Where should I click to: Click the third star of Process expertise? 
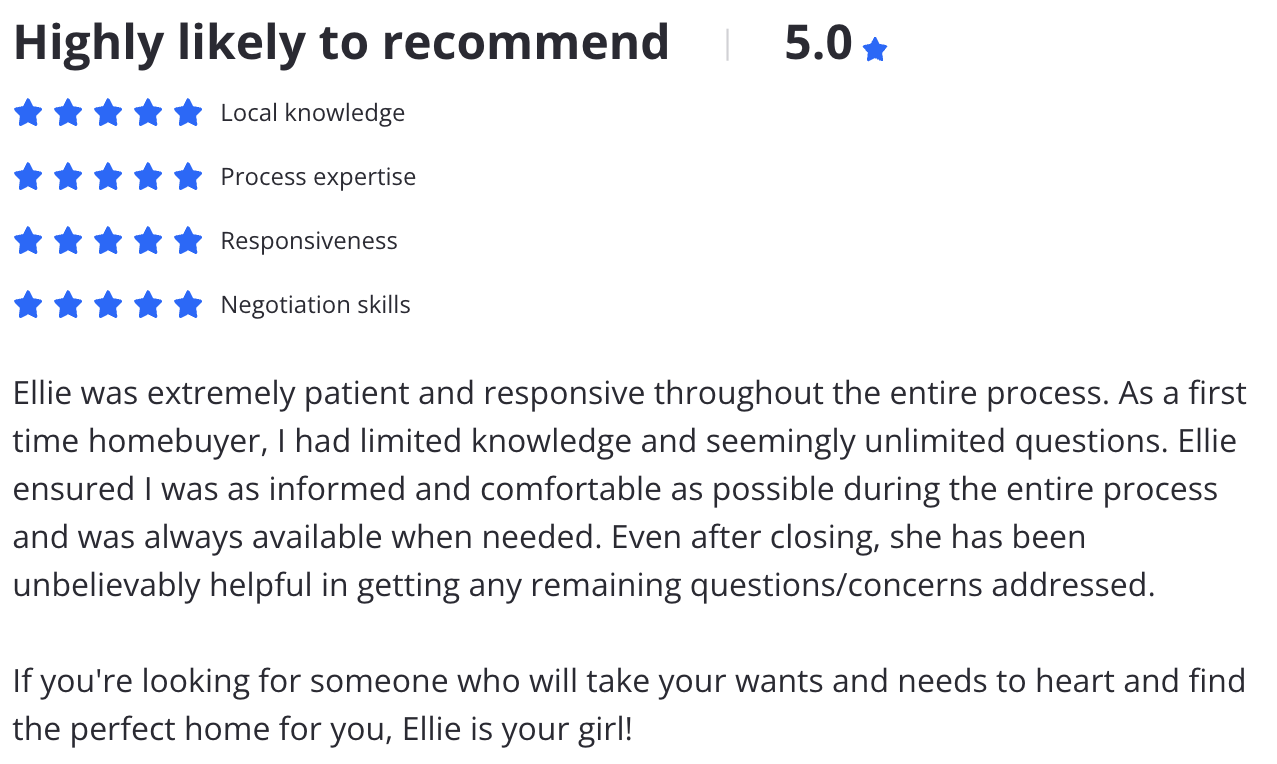click(x=108, y=177)
